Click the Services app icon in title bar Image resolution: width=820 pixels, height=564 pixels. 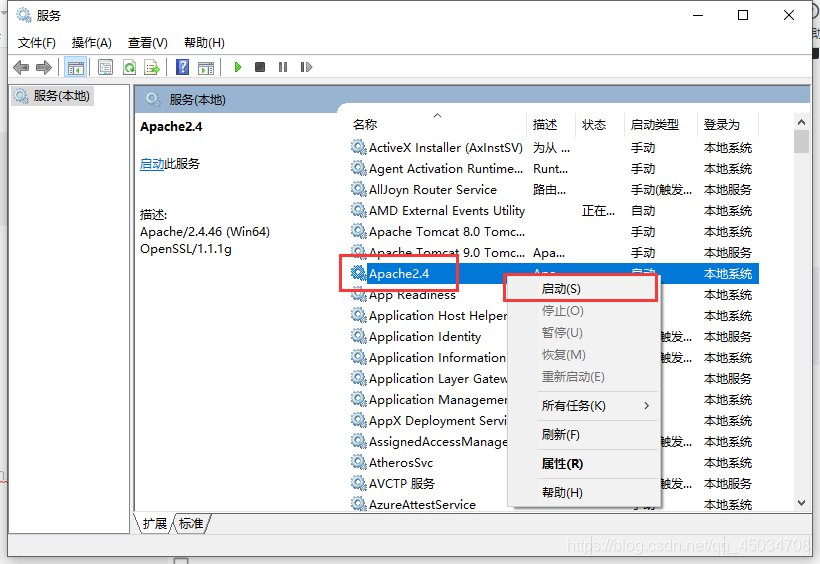24,15
